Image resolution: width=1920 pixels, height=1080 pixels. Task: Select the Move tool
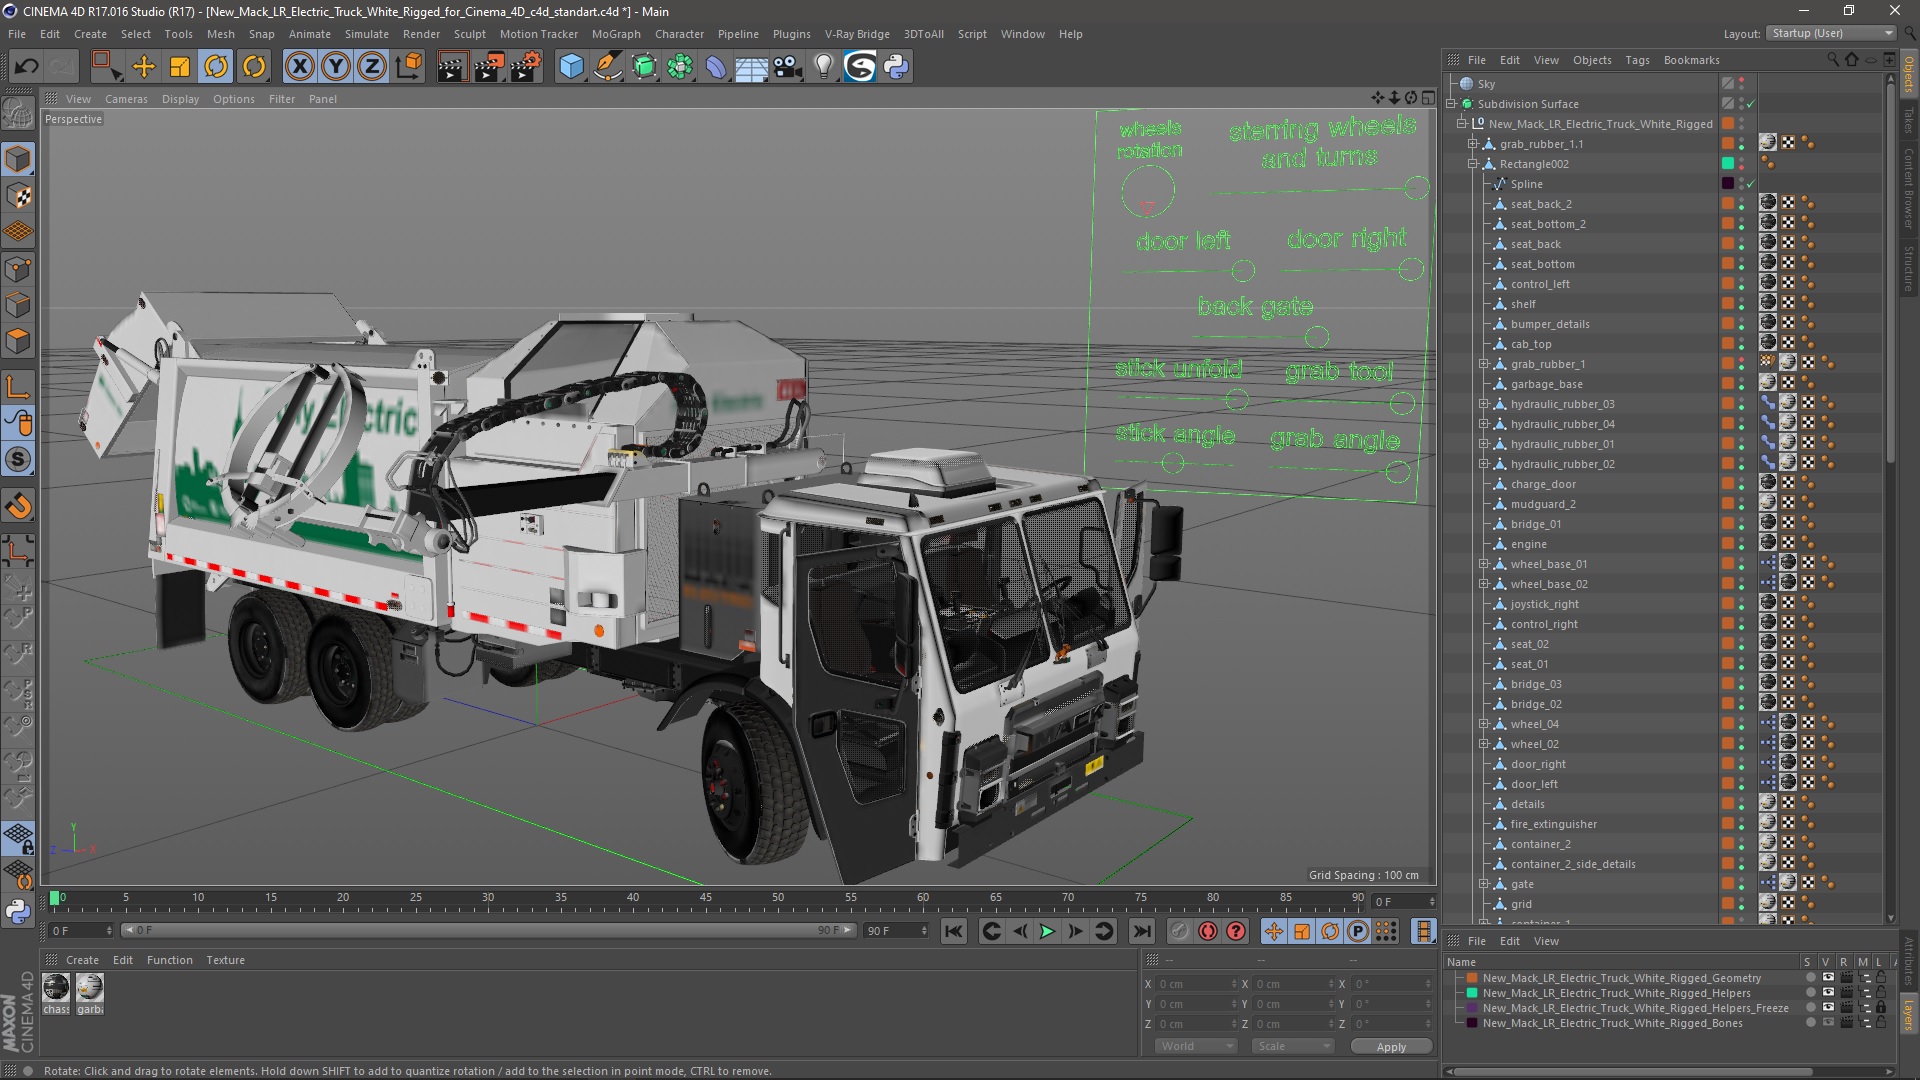pyautogui.click(x=144, y=67)
